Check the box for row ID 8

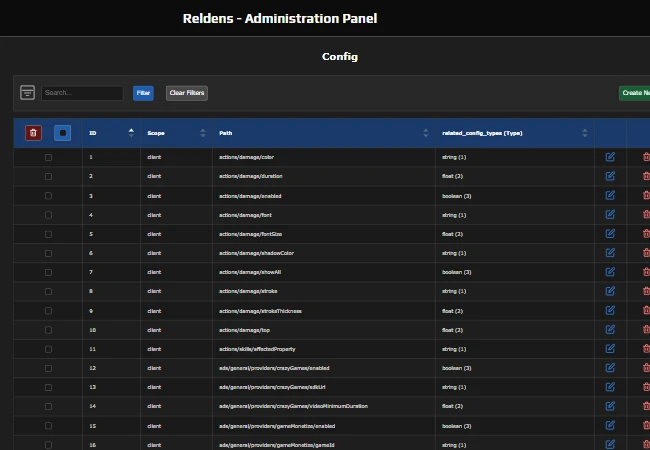(49, 291)
